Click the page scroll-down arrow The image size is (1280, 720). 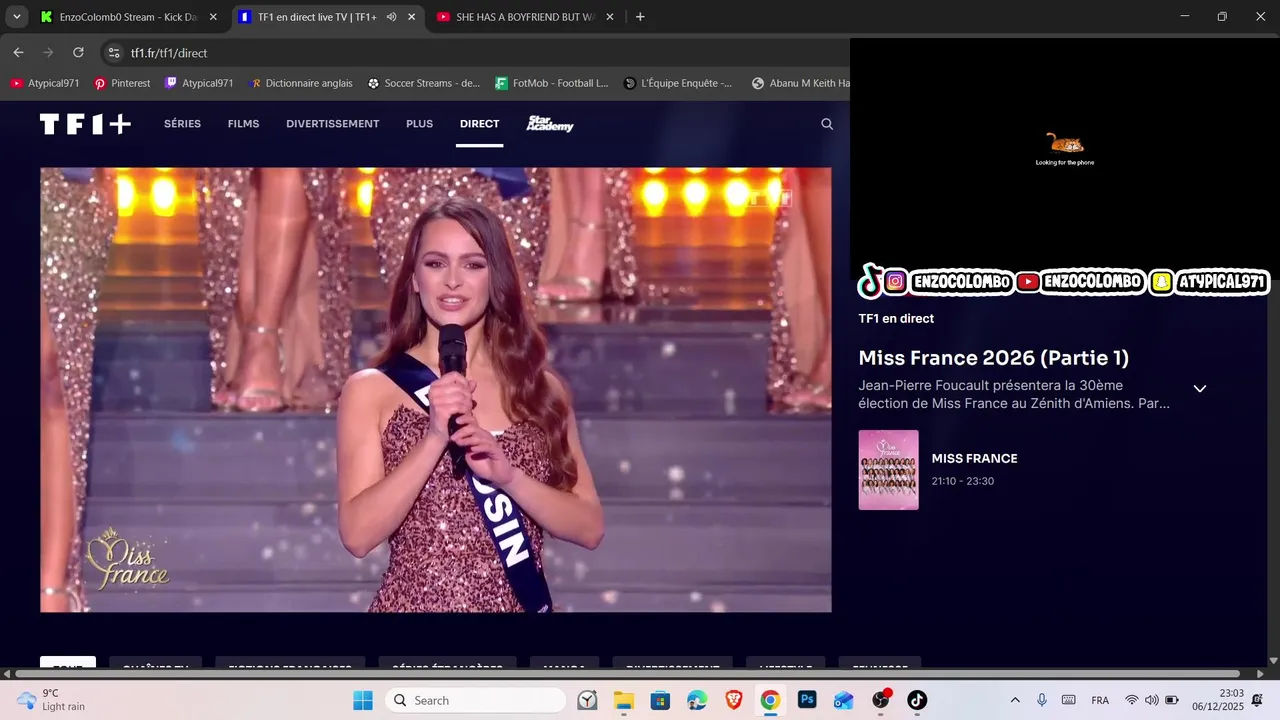[1273, 661]
